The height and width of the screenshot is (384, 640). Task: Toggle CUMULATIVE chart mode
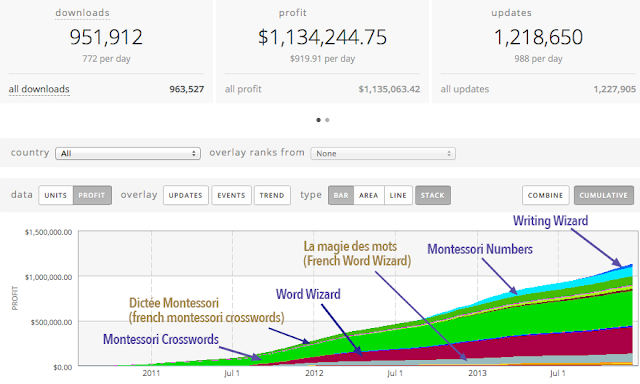604,195
